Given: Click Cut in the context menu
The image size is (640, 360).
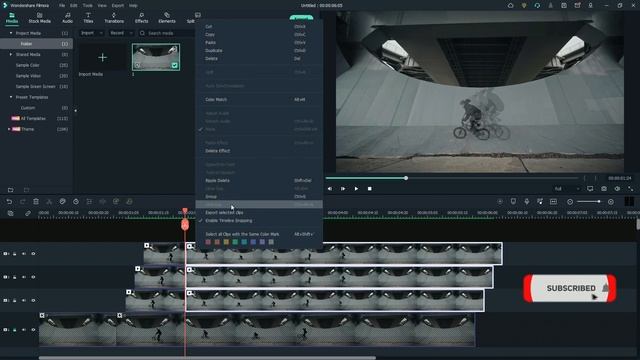Looking at the screenshot, I should tap(259, 27).
